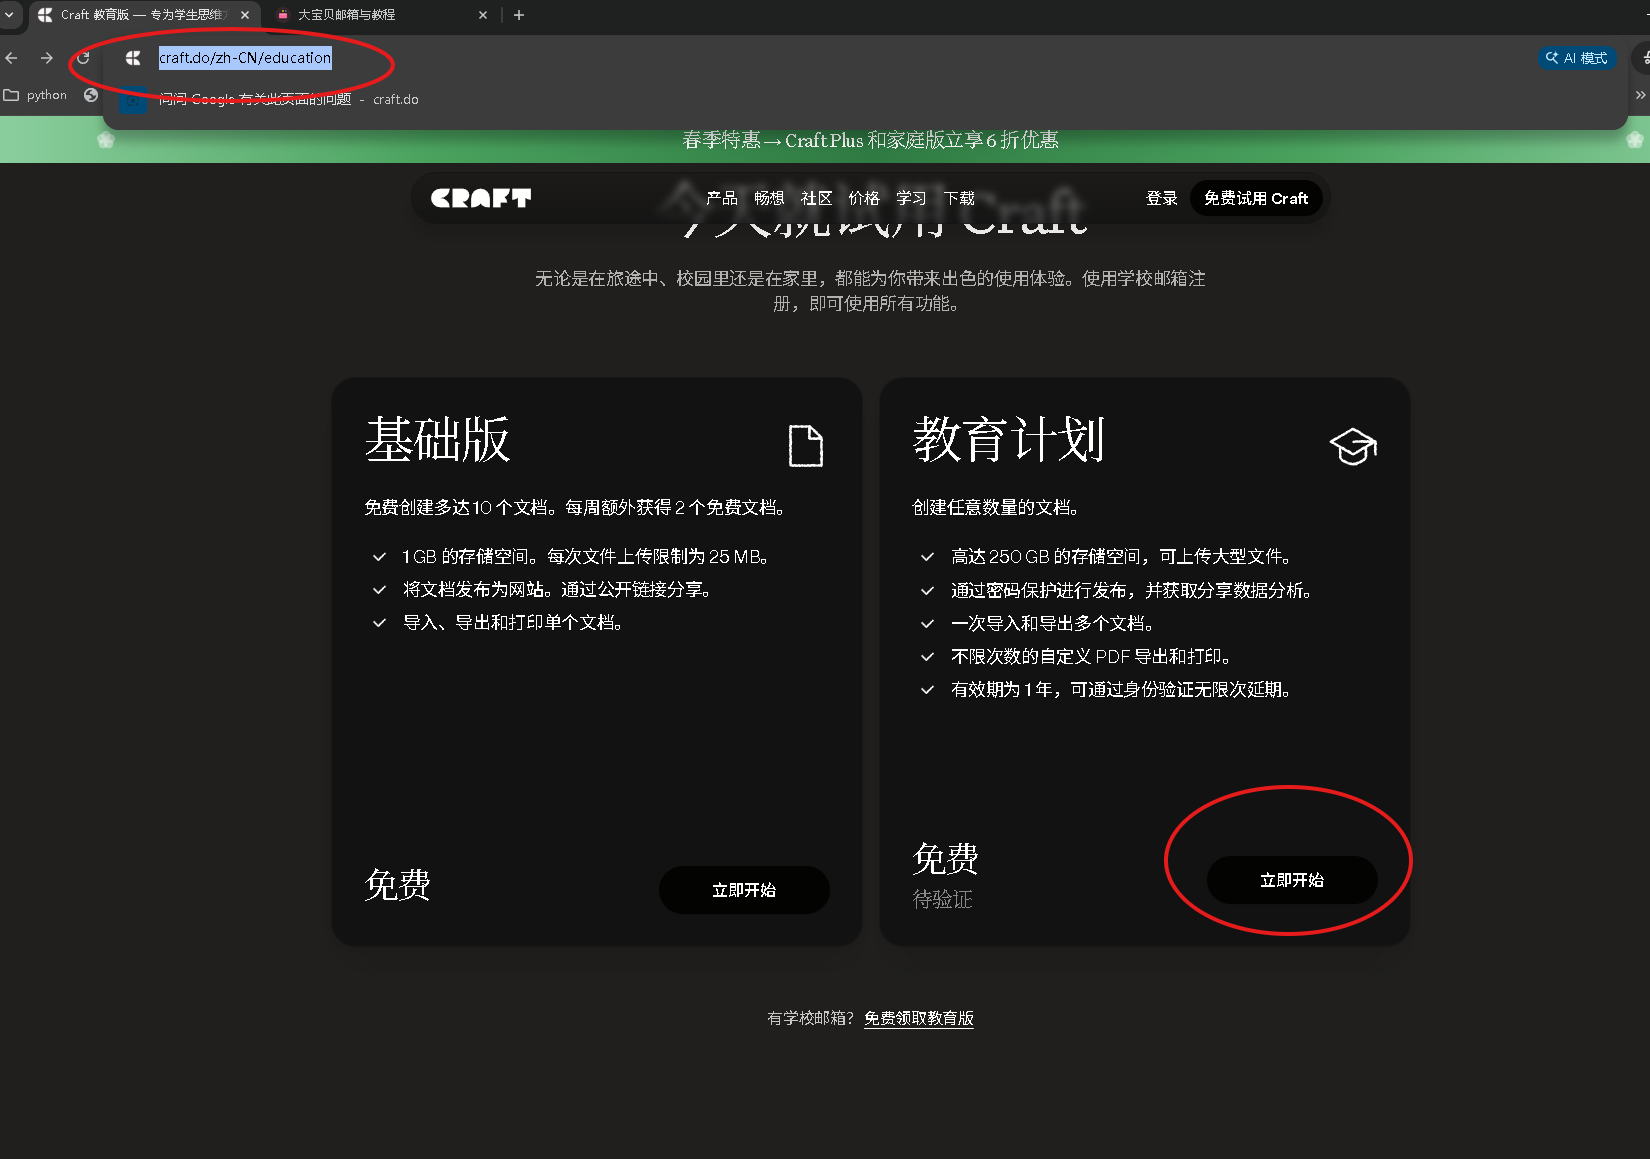Click the 免费领取教育版 link
Screen dimensions: 1650x1159
click(x=919, y=1018)
